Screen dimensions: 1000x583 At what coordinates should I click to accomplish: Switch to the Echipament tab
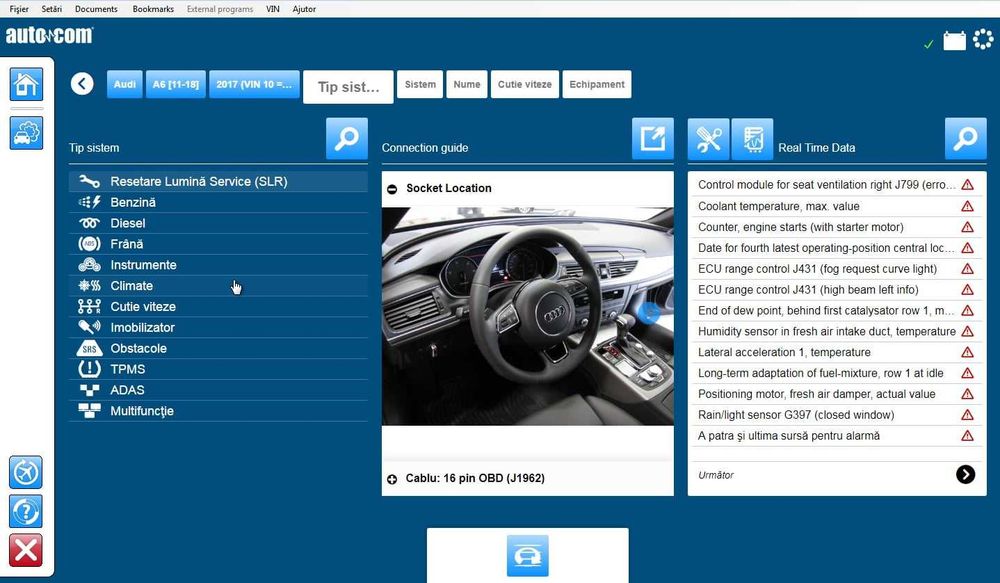coord(597,84)
